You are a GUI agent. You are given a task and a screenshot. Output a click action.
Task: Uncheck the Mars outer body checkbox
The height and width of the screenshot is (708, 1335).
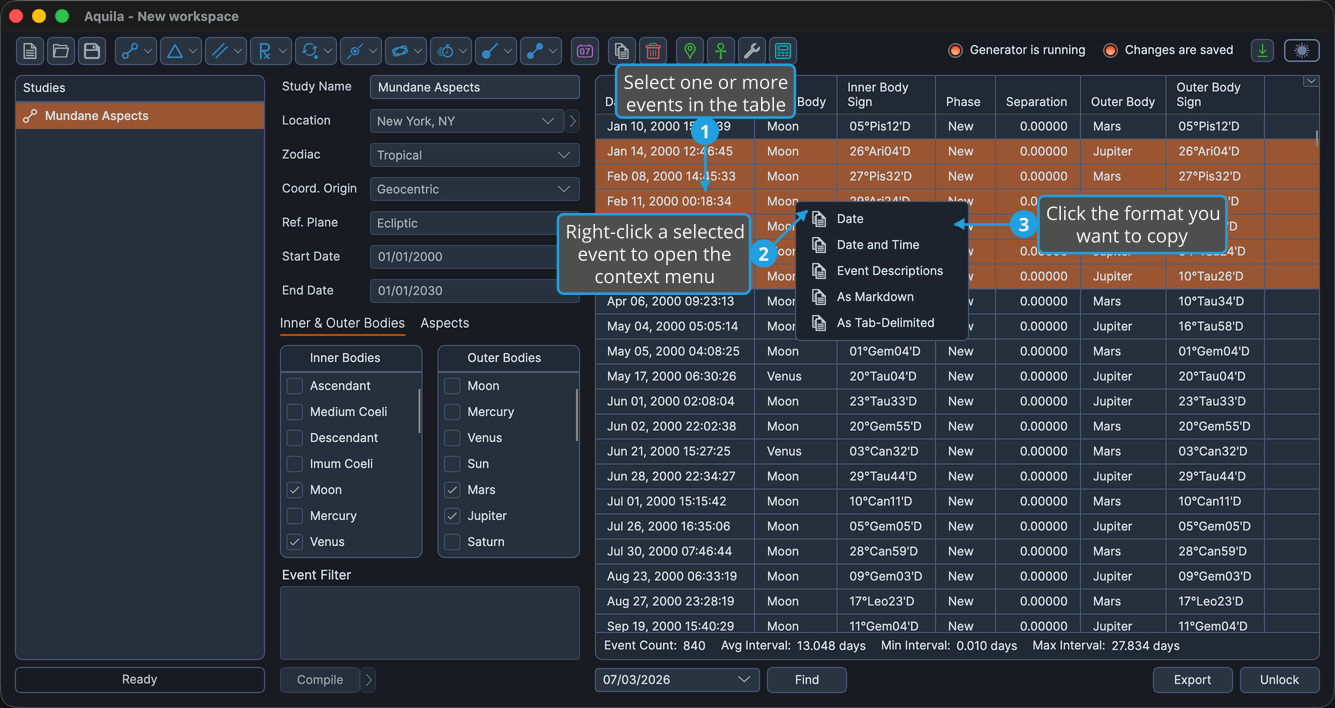452,490
